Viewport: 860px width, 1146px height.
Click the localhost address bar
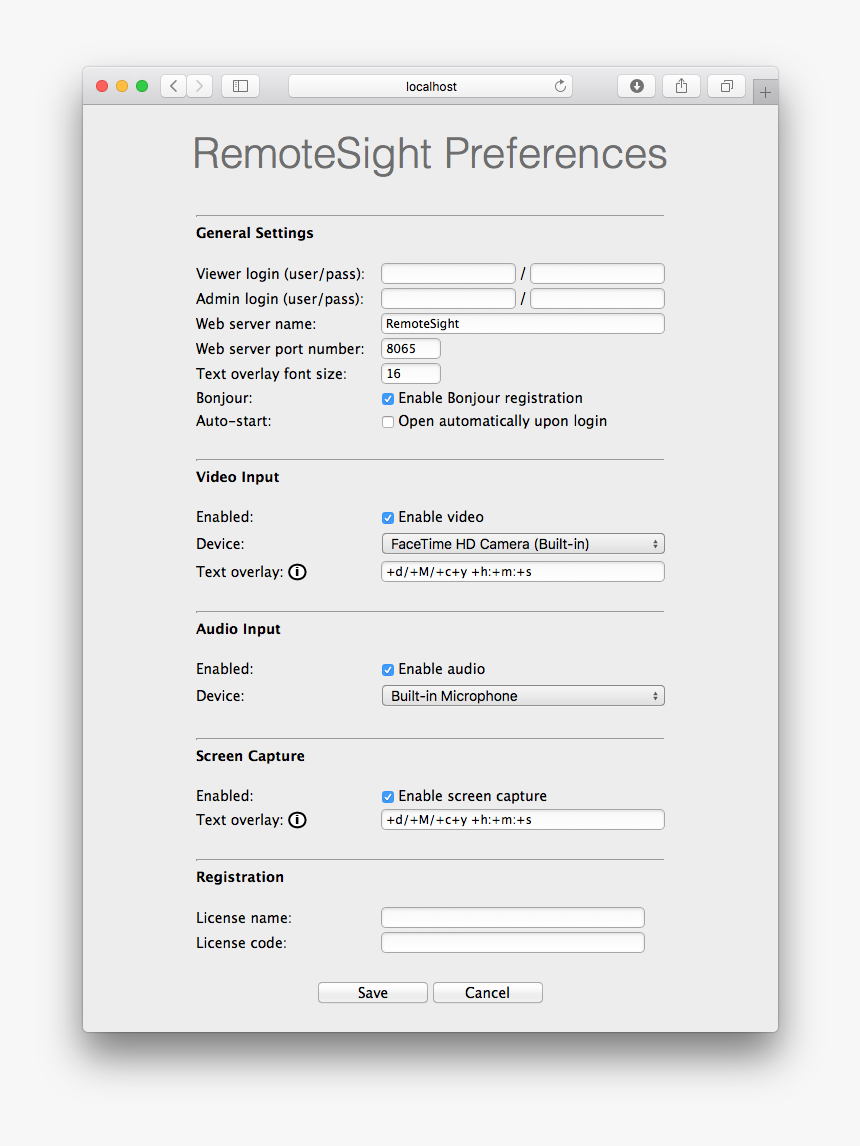430,86
